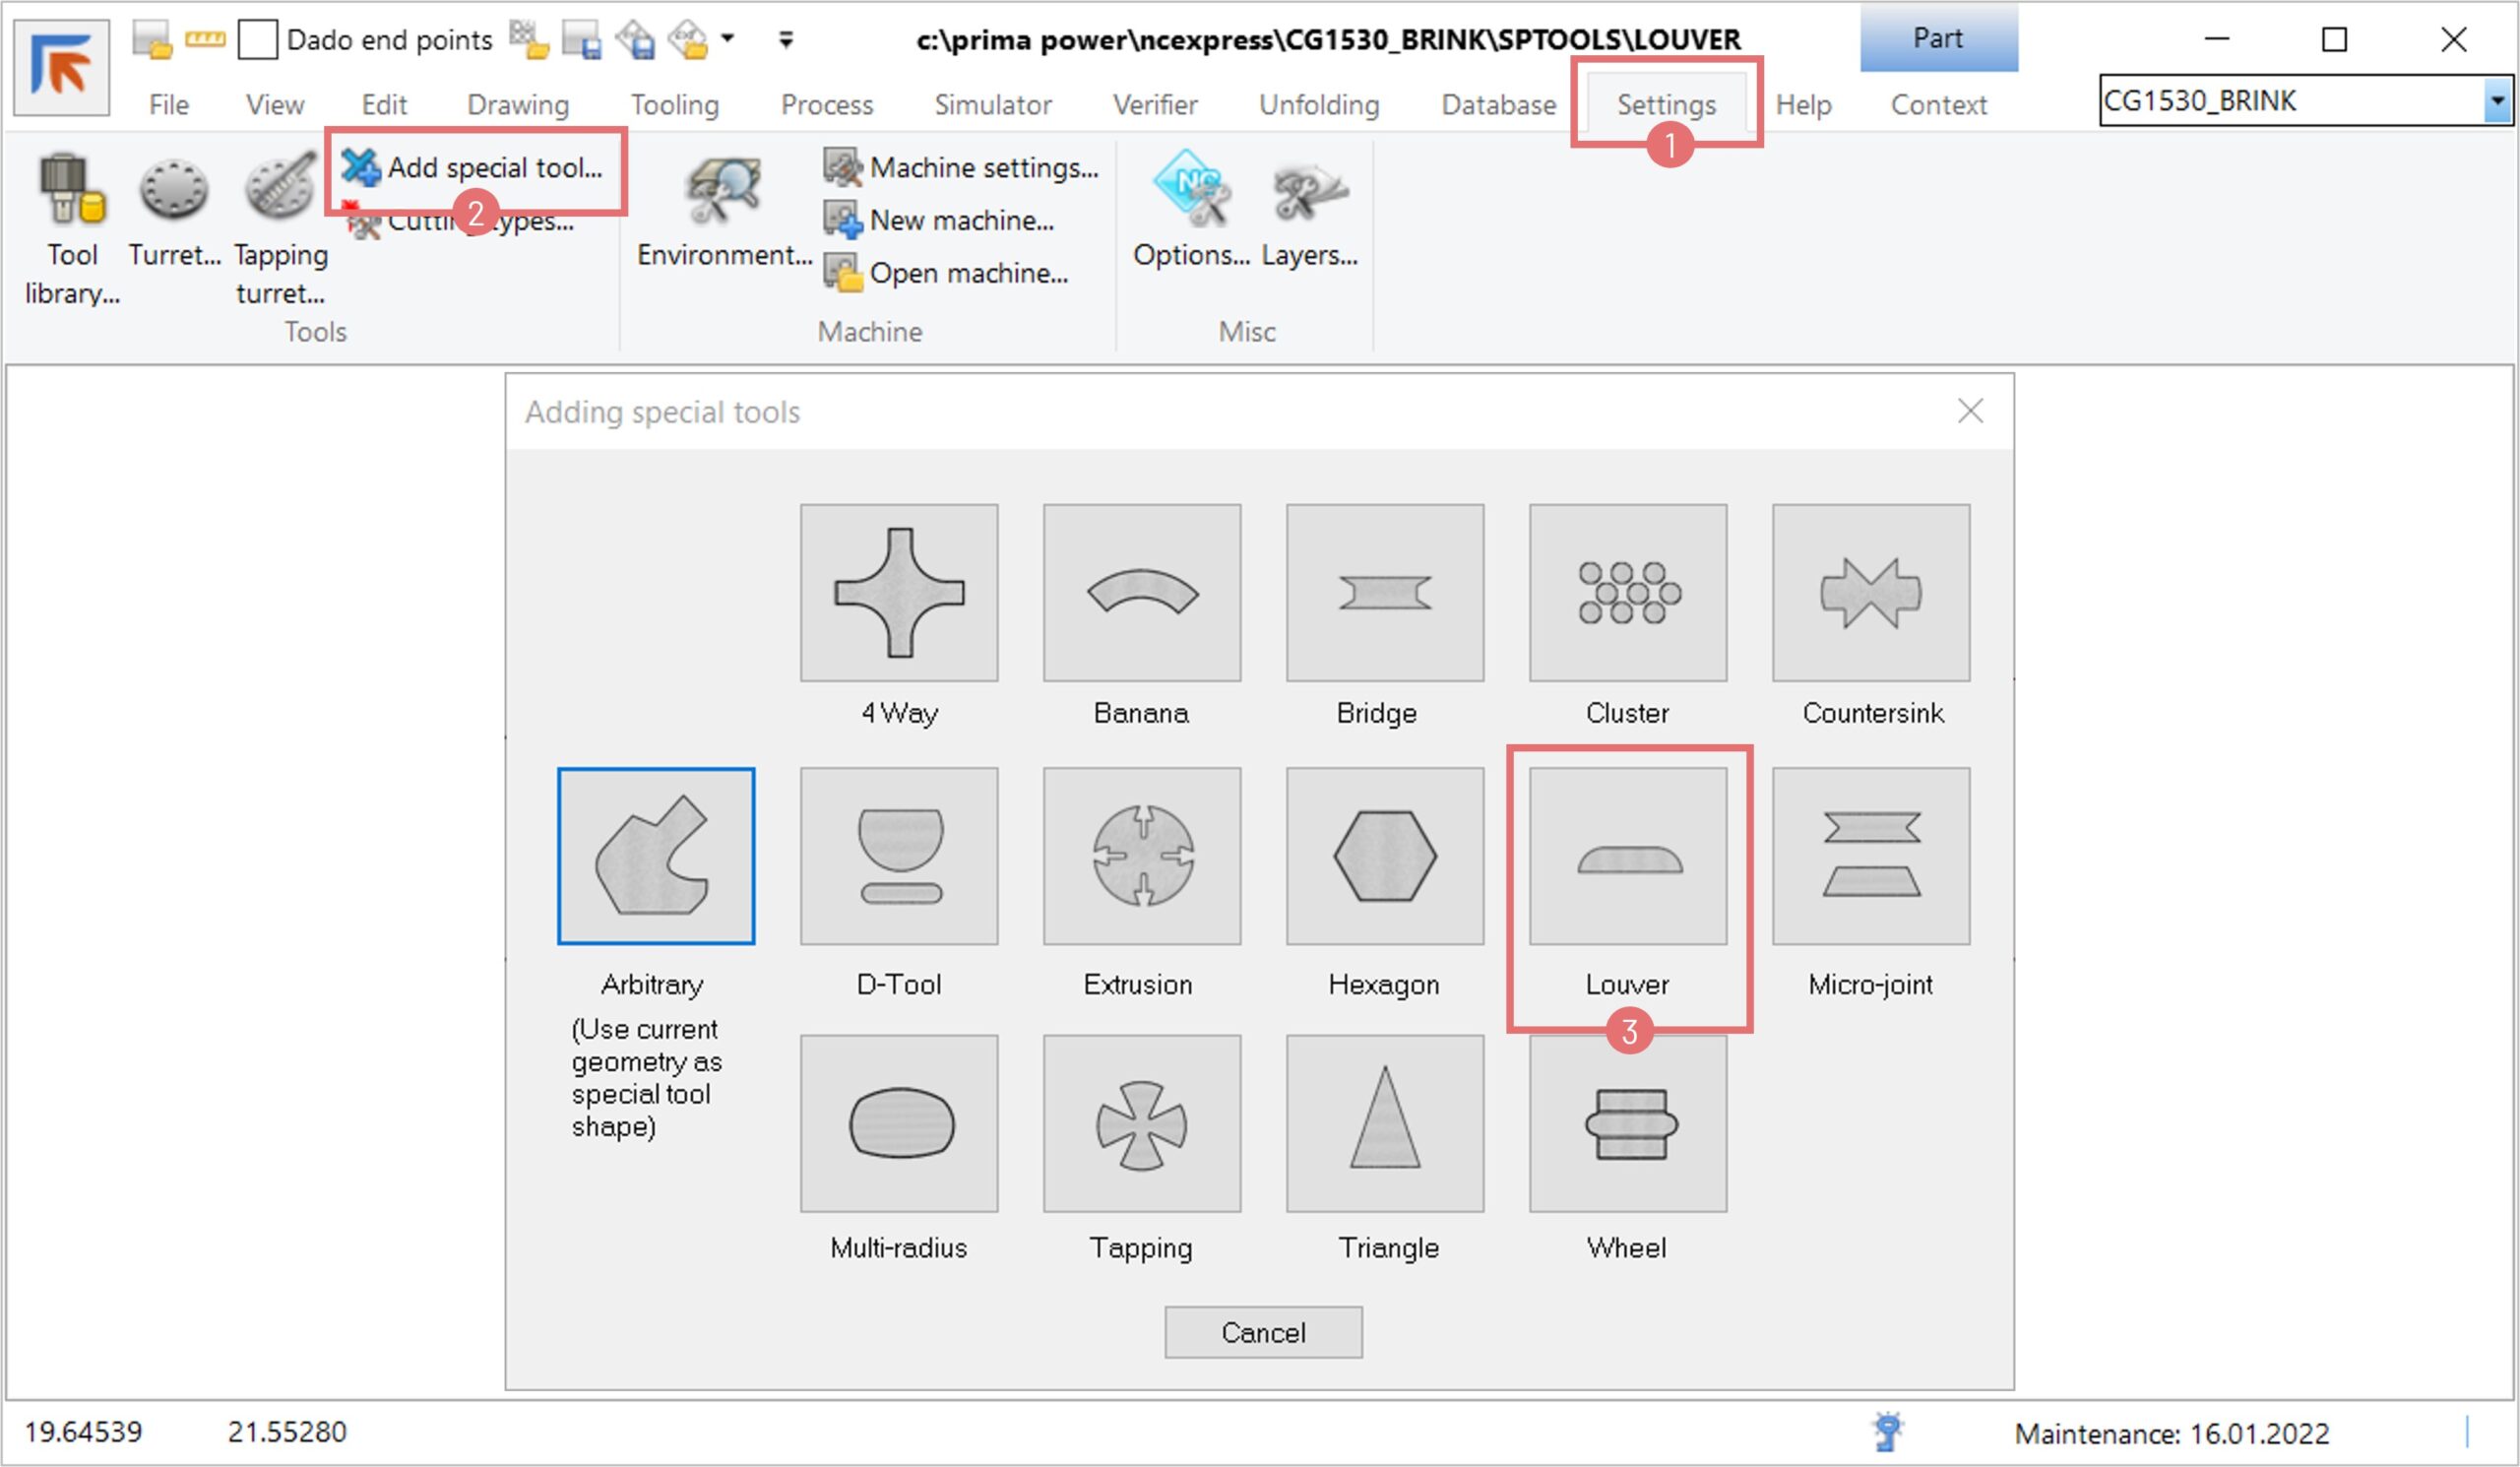Choose the Banana tool shape
Viewport: 2520px width, 1467px height.
pyautogui.click(x=1141, y=593)
